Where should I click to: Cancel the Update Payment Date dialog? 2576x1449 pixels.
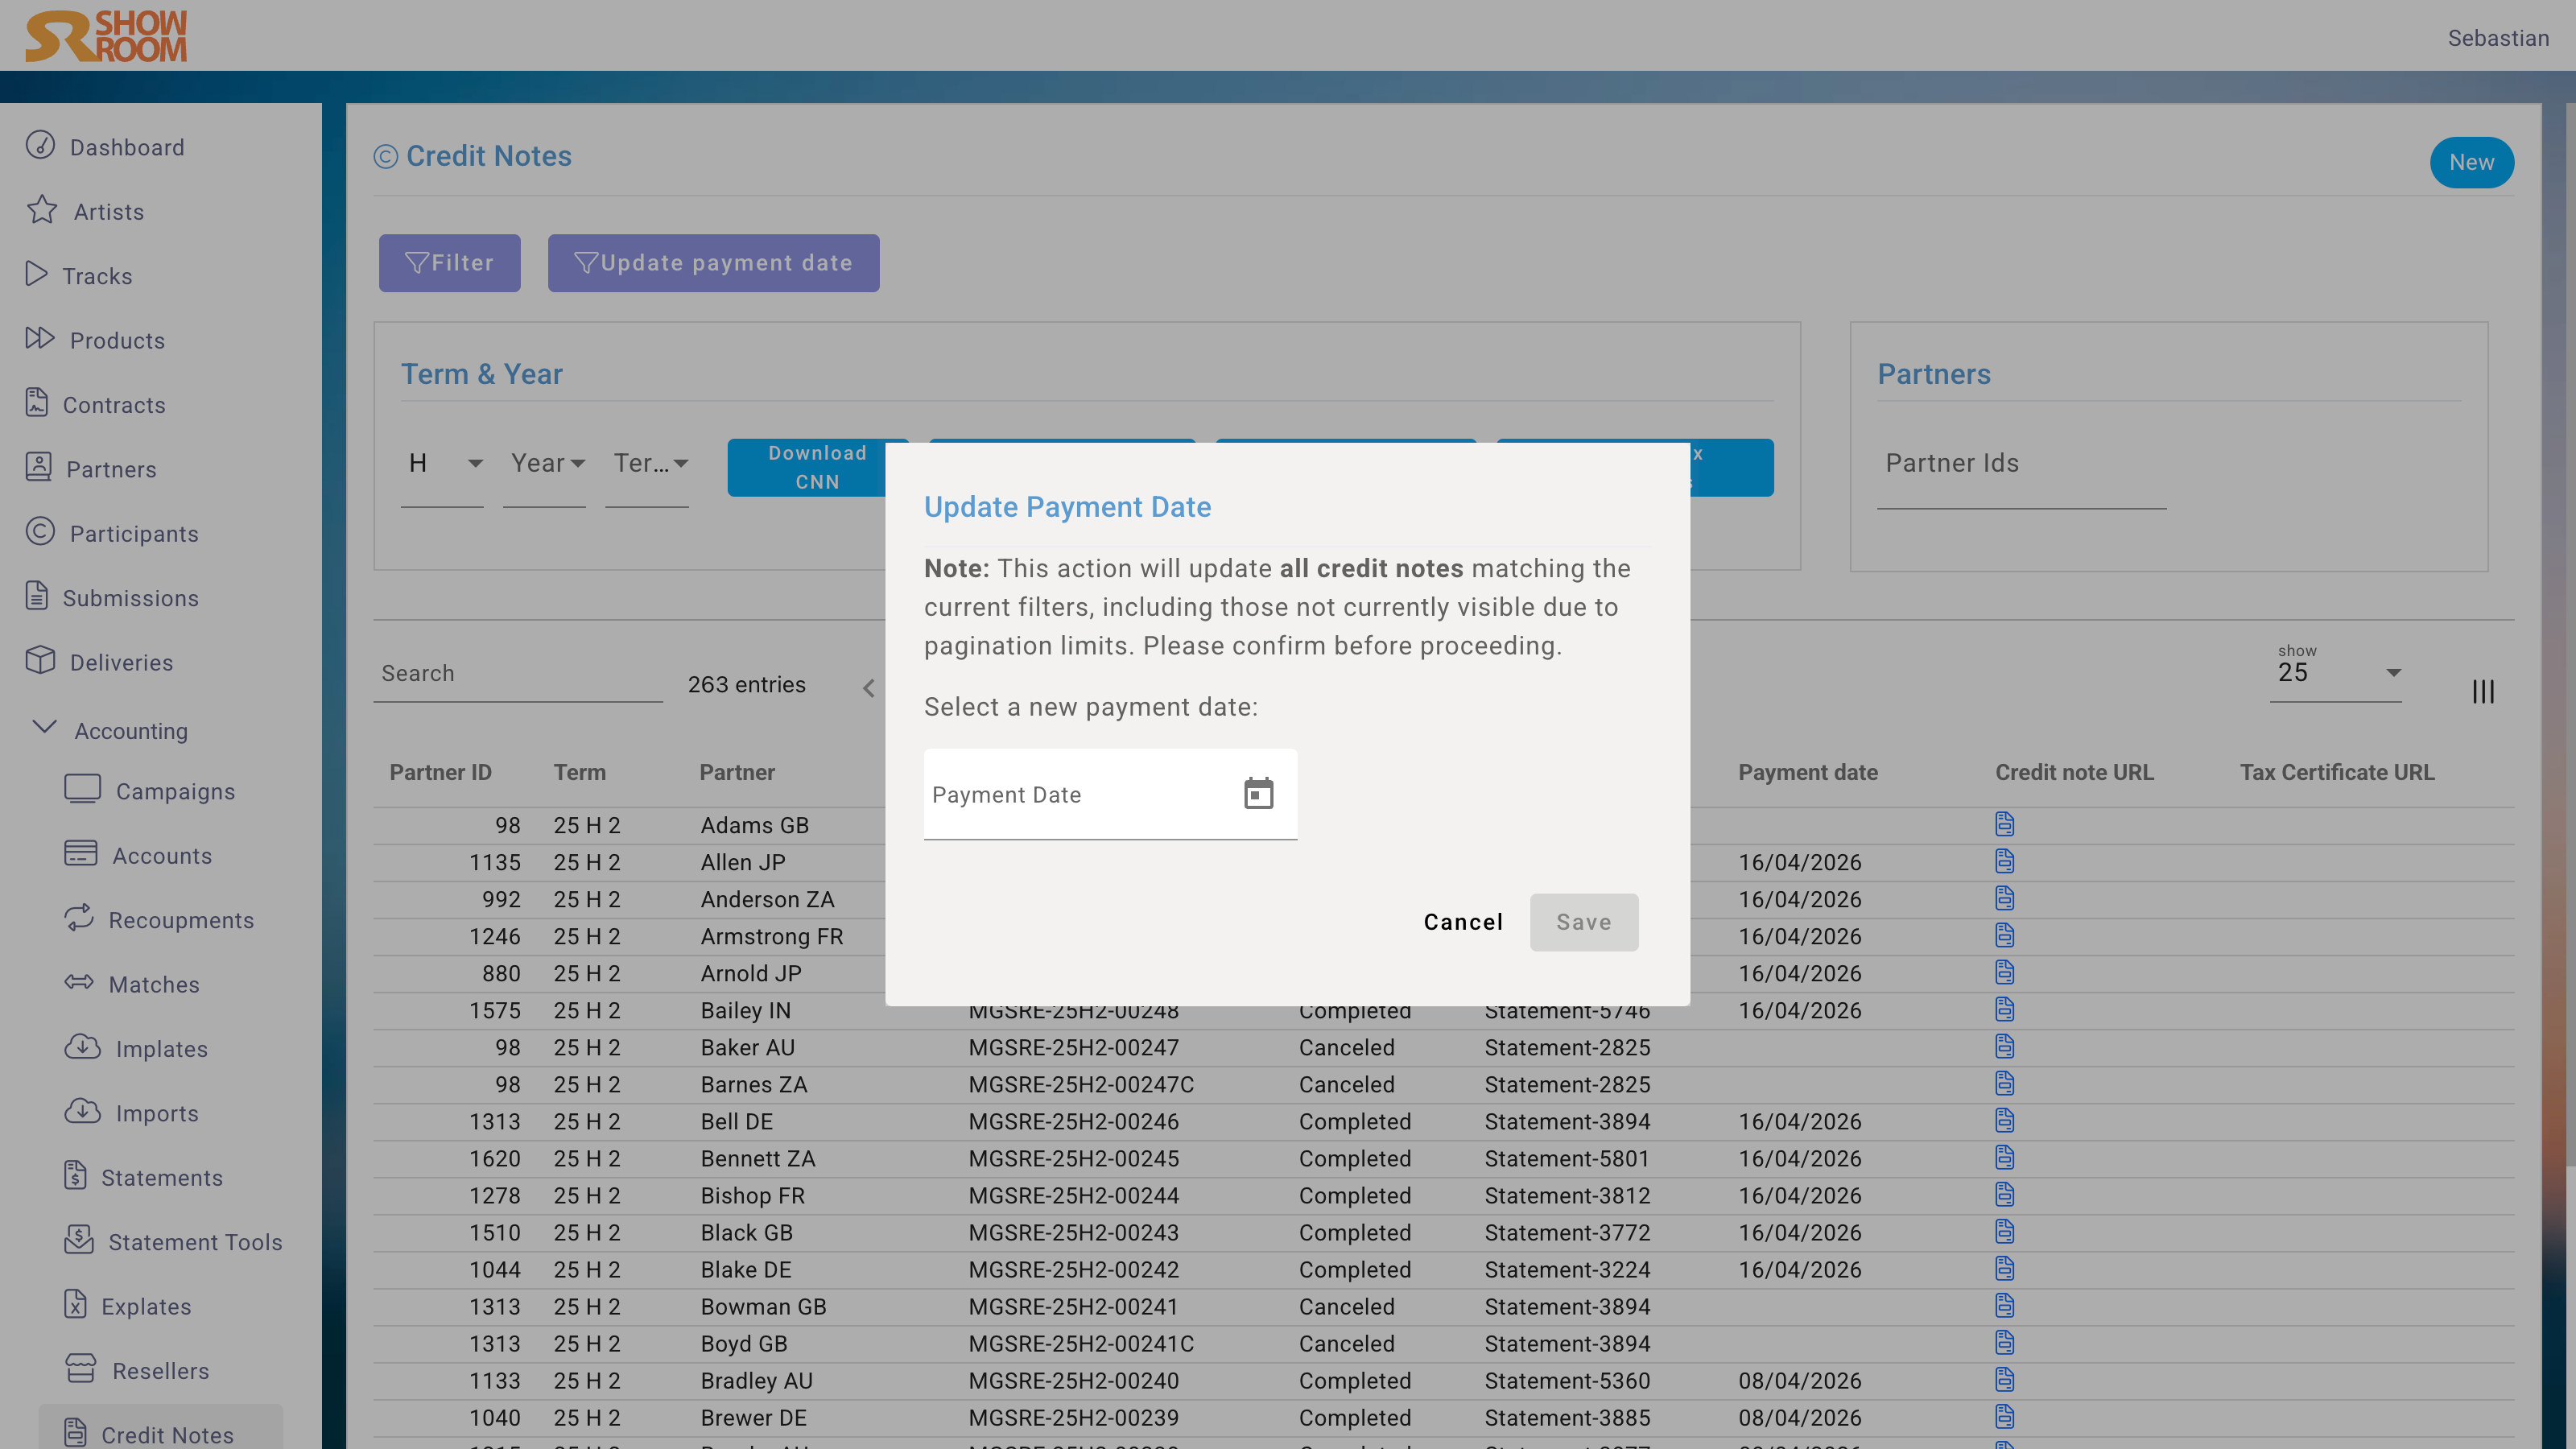(1463, 922)
